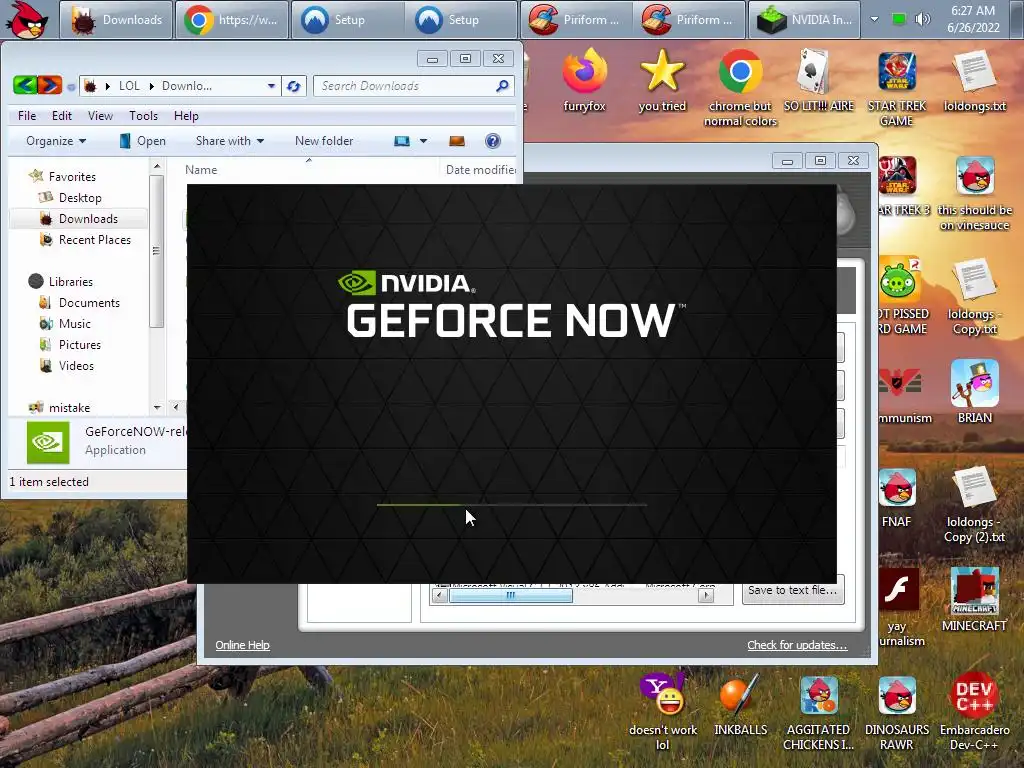1024x768 pixels.
Task: Open first Setup taskbar item
Action: click(x=347, y=20)
